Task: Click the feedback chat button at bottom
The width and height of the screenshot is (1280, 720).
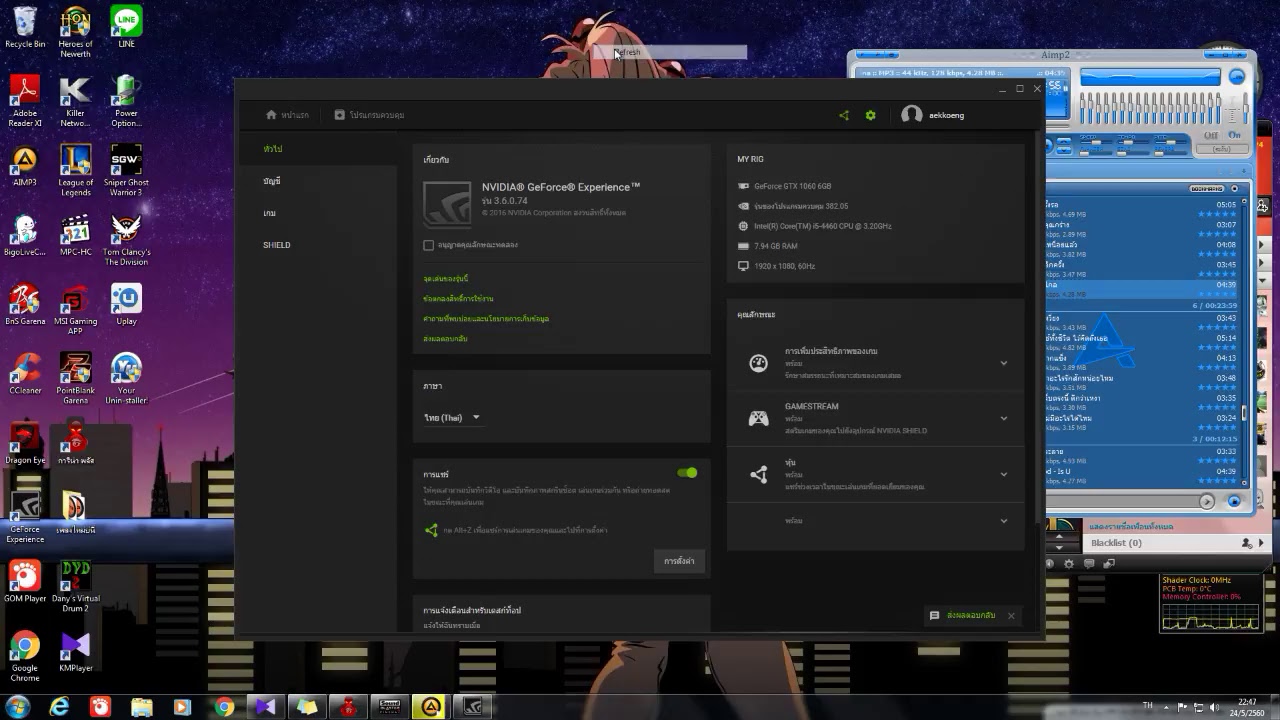Action: pos(963,616)
